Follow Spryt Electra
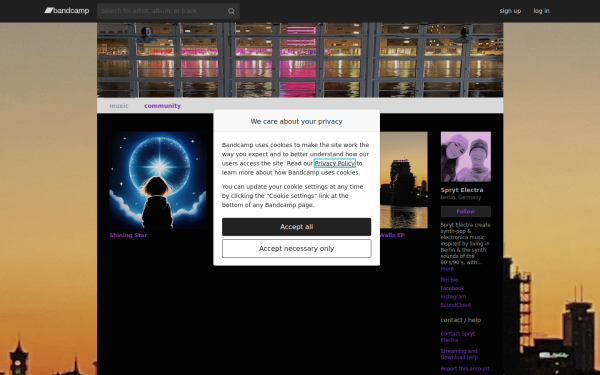The height and width of the screenshot is (375, 600). tap(466, 212)
